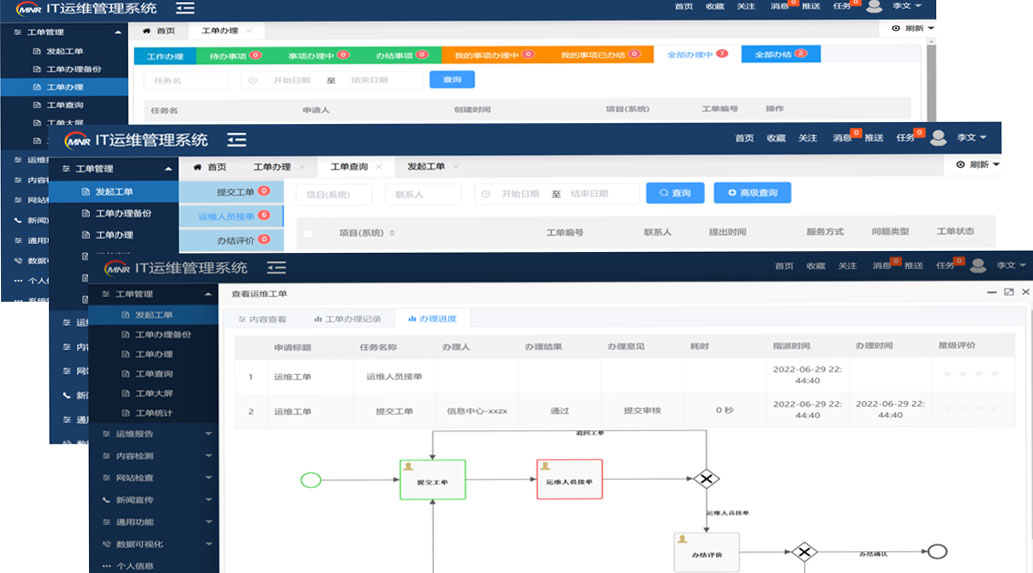The width and height of the screenshot is (1033, 573).
Task: Toggle sidebar hamburger icon in back window
Action: click(x=185, y=8)
